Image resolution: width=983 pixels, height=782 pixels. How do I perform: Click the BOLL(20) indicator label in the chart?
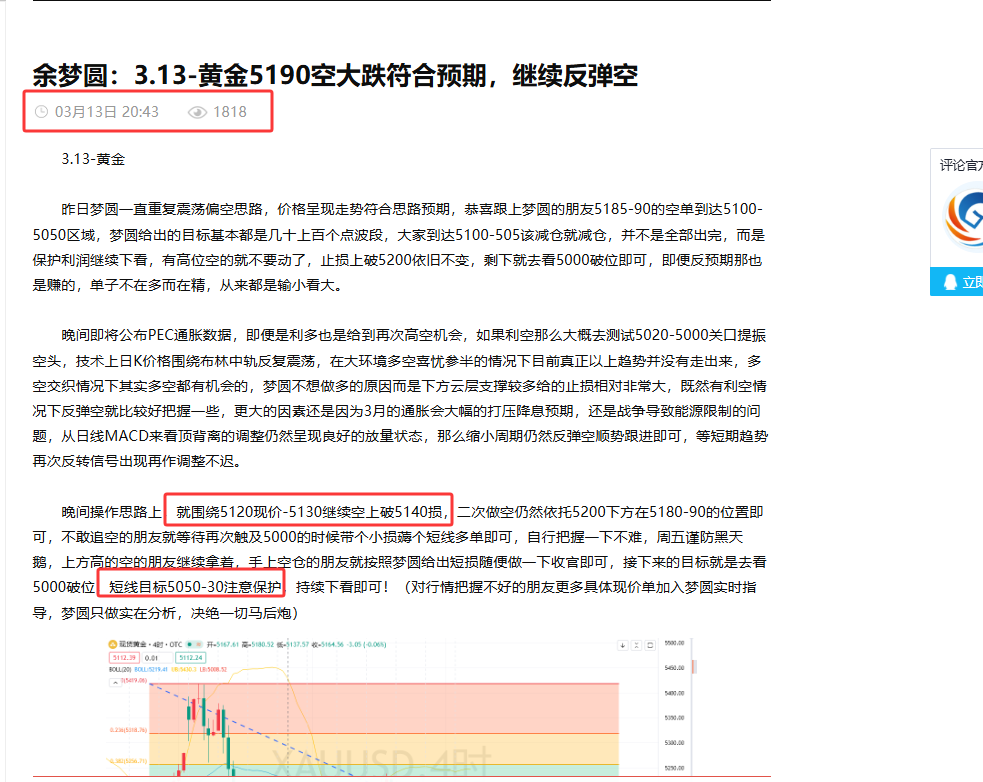click(120, 669)
